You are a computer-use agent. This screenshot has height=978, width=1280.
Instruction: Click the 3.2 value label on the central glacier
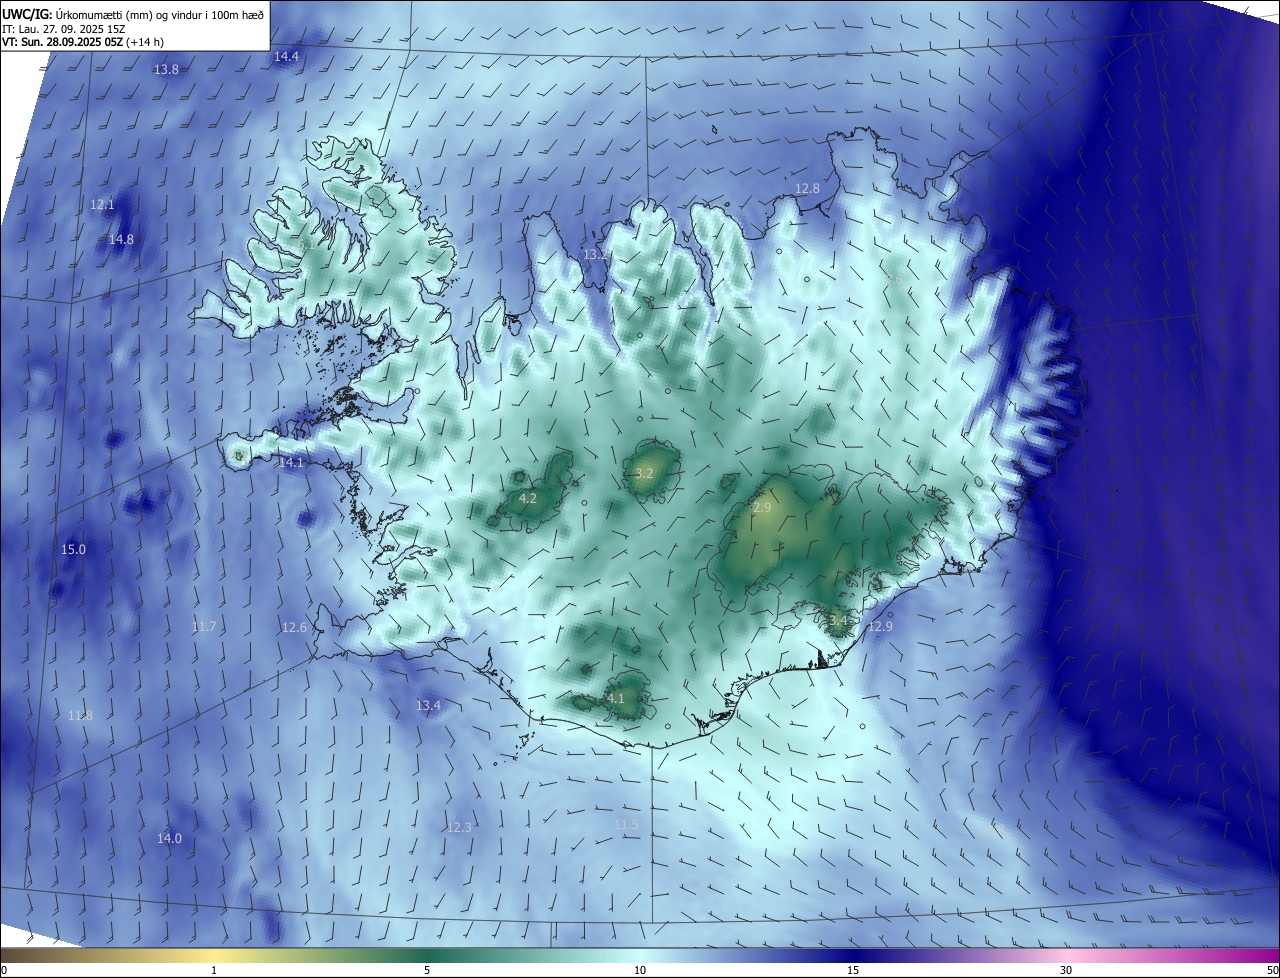[x=644, y=474]
